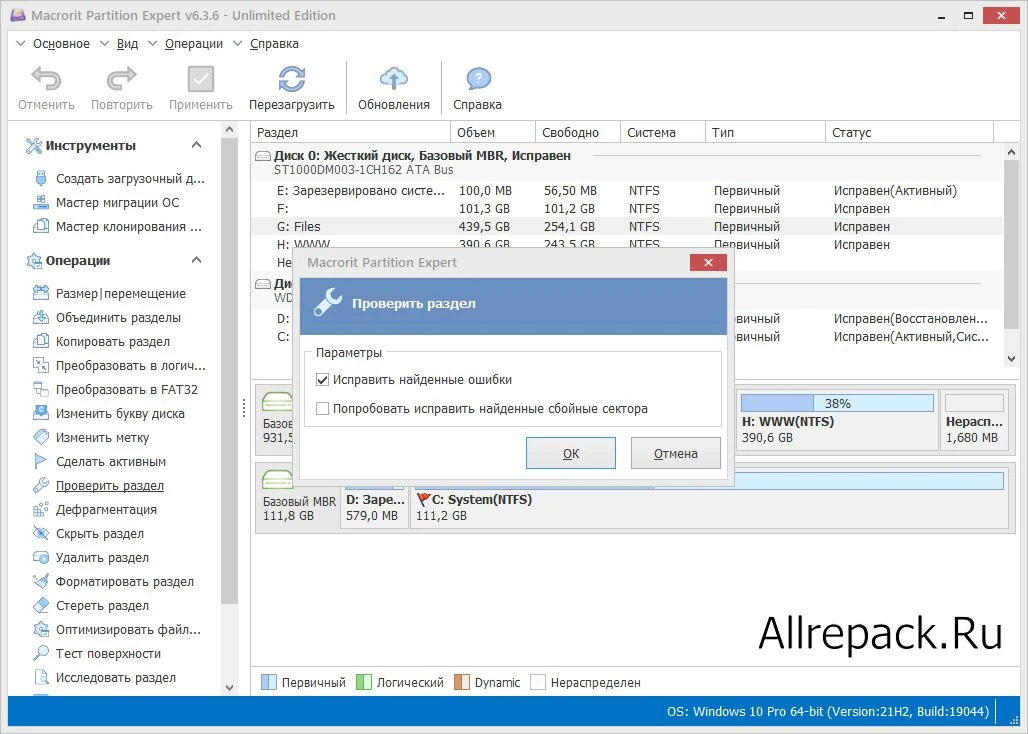
Task: Select the G: Files partition row
Action: coord(627,227)
